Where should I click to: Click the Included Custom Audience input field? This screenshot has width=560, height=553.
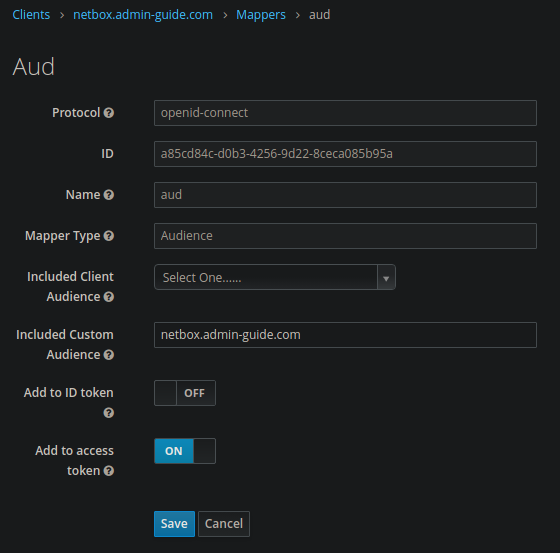[345, 335]
